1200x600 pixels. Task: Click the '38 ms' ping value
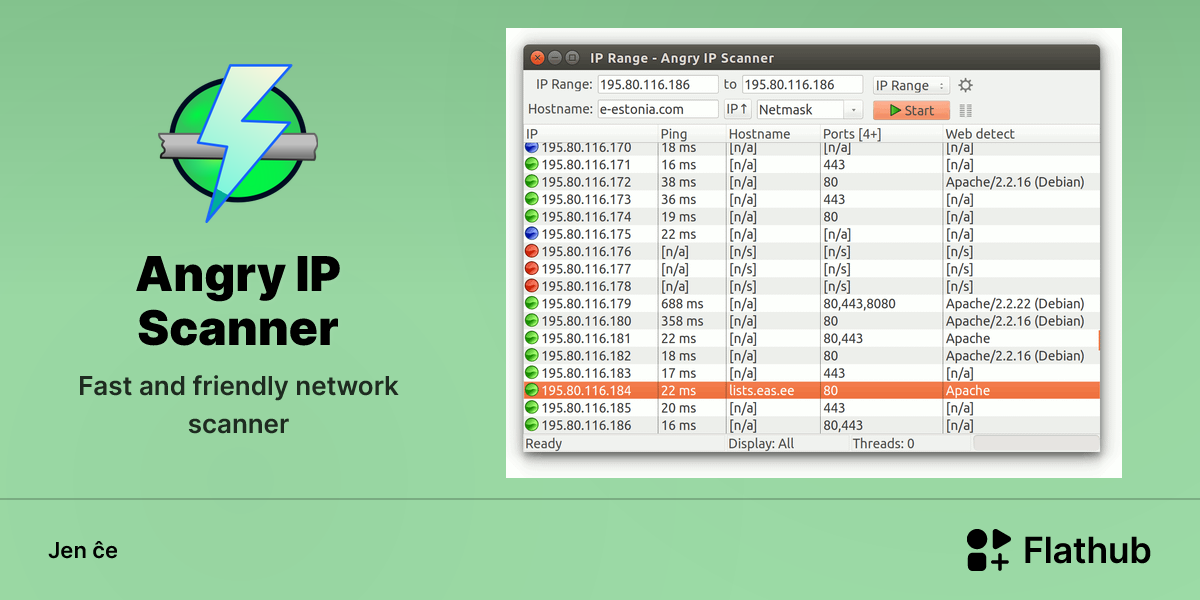click(678, 182)
